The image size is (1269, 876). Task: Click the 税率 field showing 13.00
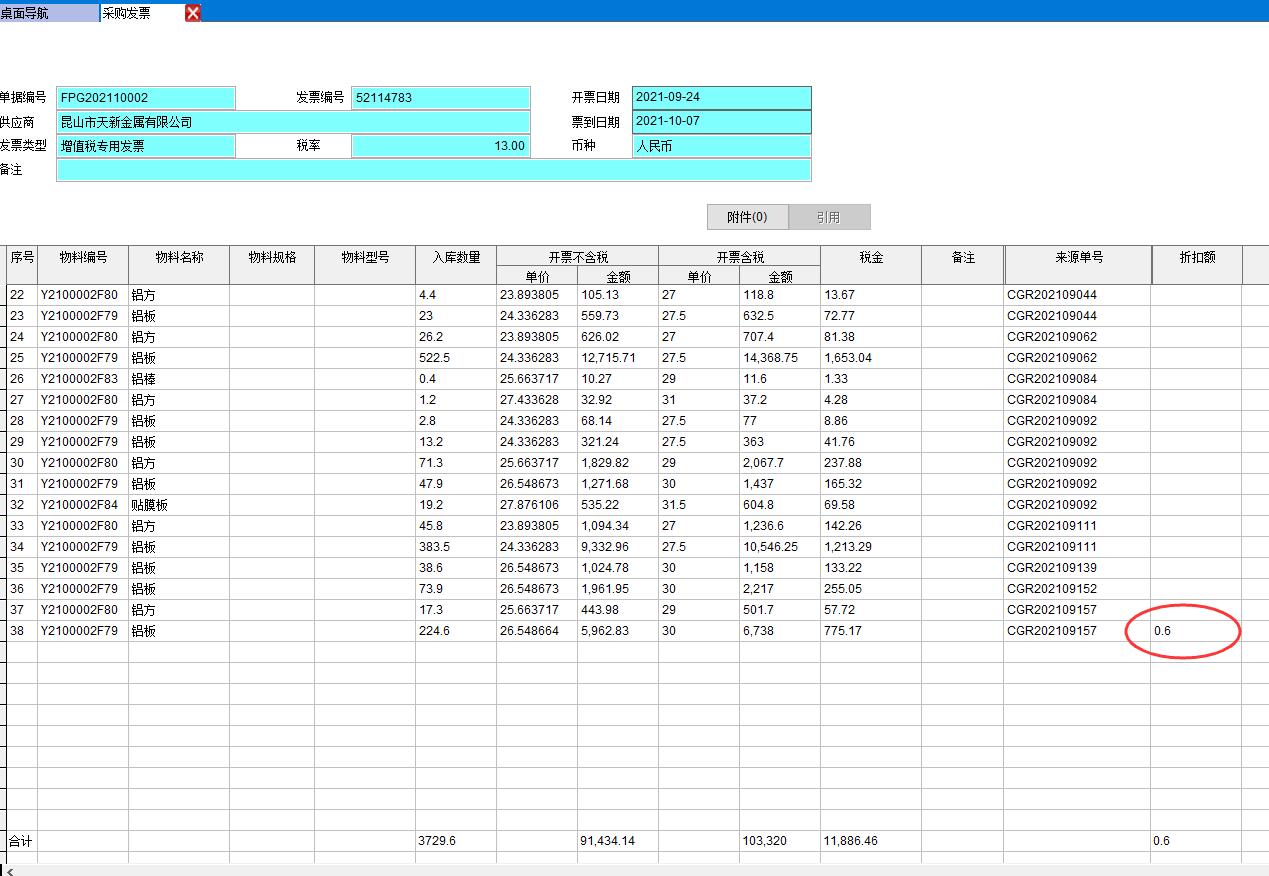coord(440,146)
